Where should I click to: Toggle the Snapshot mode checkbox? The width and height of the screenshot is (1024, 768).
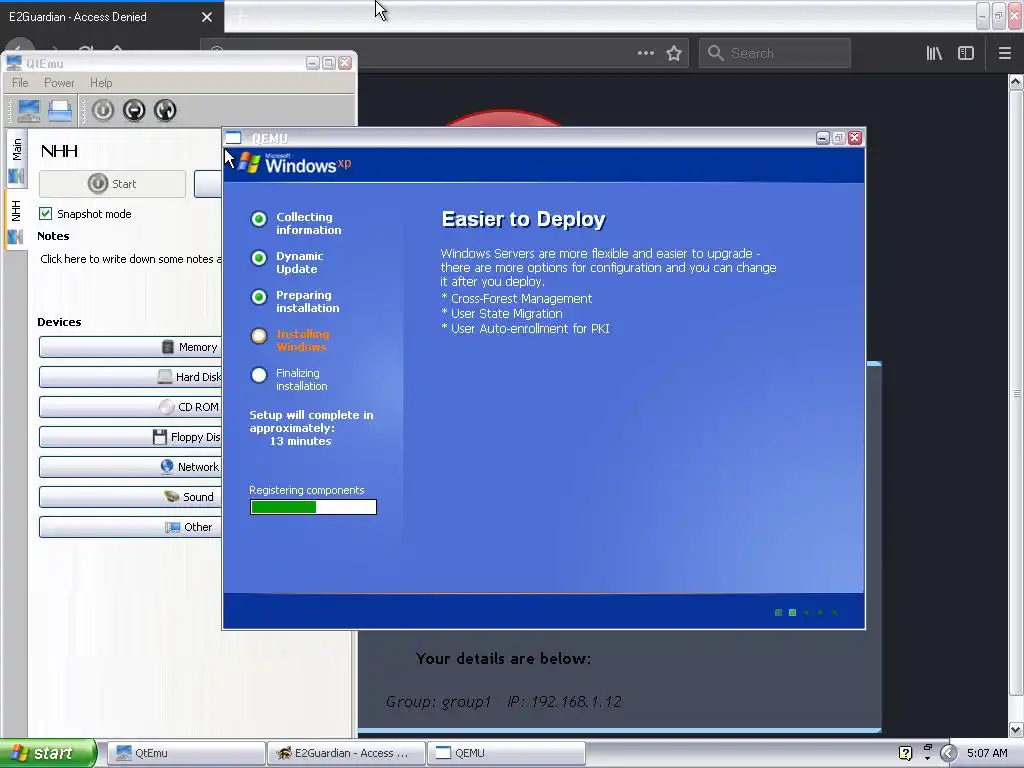pyautogui.click(x=46, y=214)
